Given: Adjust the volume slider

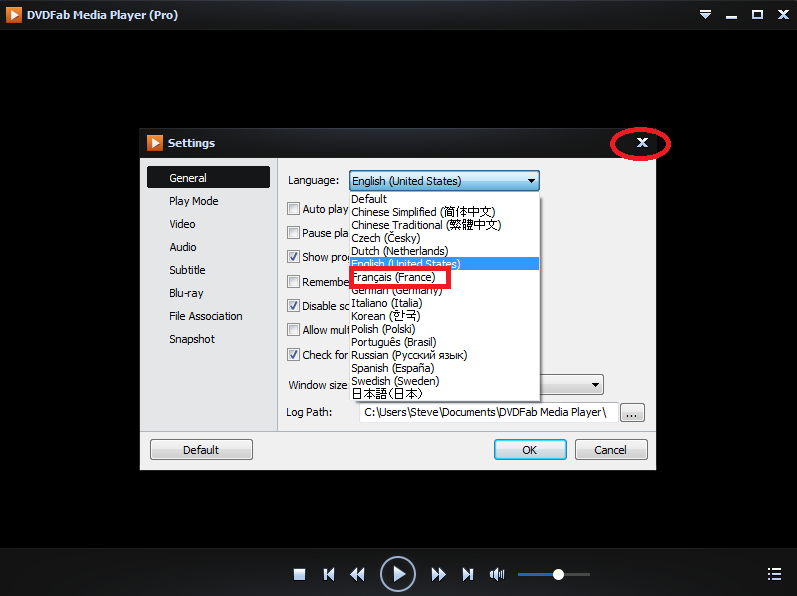Looking at the screenshot, I should pyautogui.click(x=554, y=574).
